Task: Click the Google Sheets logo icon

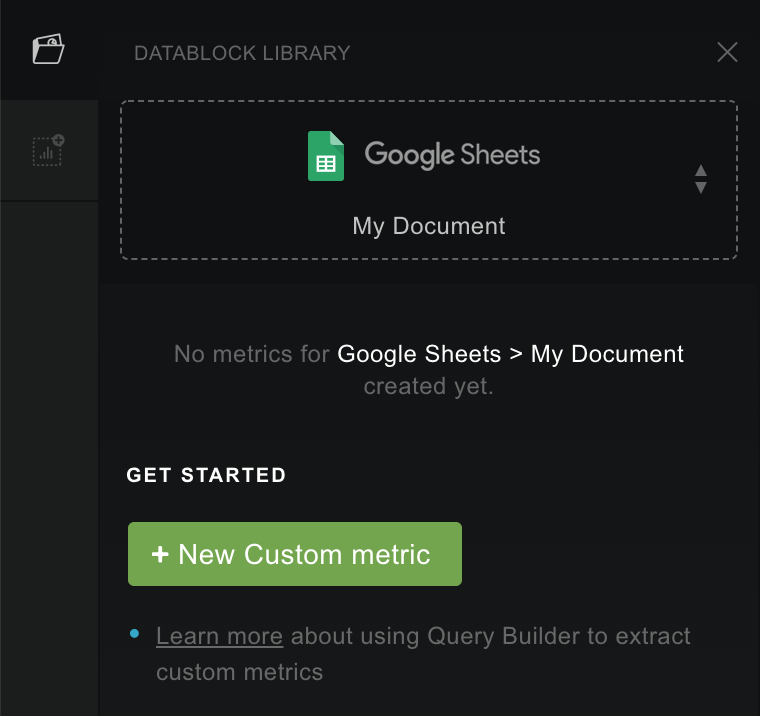Action: tap(326, 156)
